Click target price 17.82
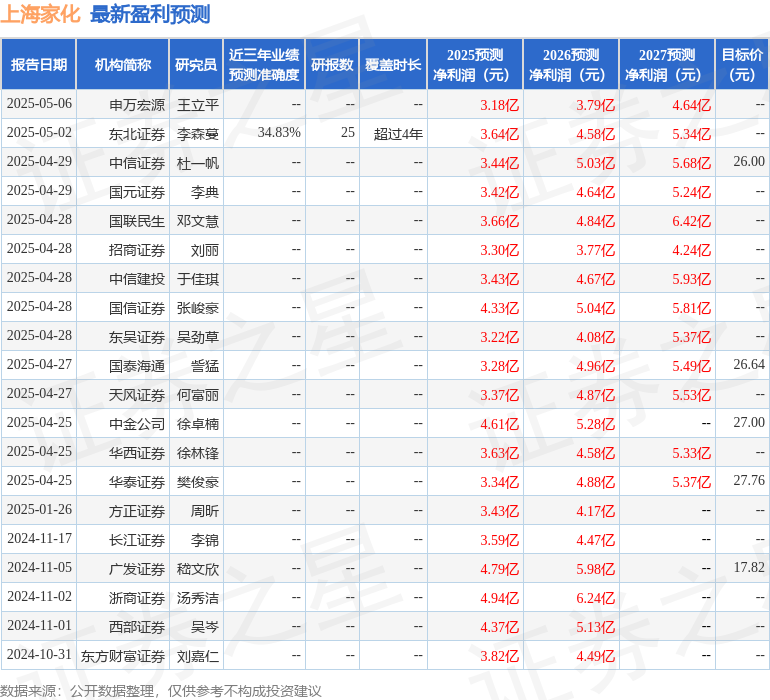 coord(749,567)
